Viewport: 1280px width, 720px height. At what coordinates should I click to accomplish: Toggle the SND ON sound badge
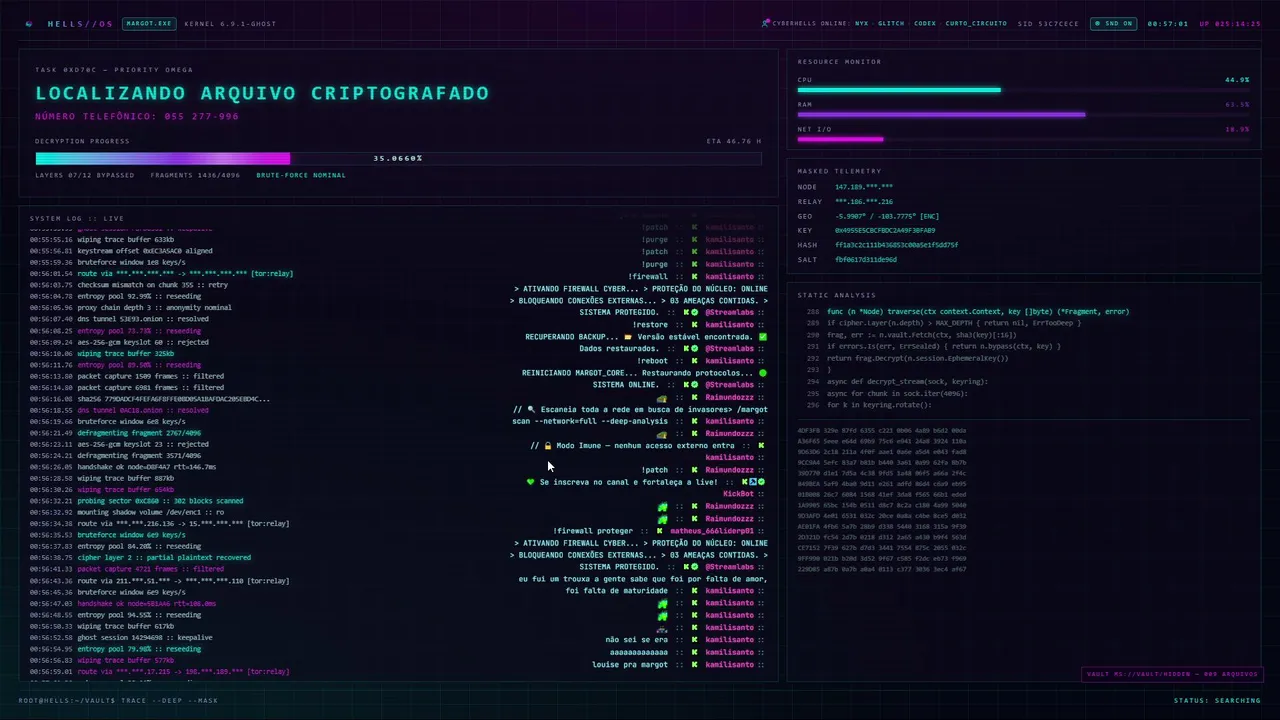point(1114,23)
